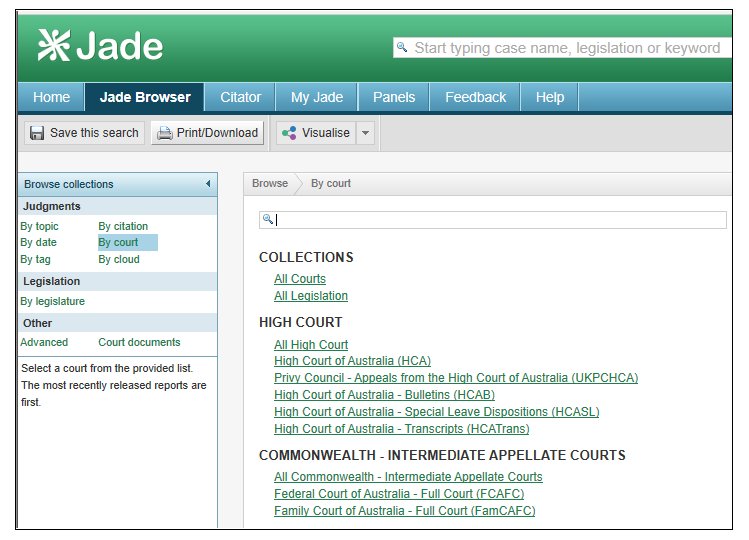Viewport: 749px width, 540px height.
Task: Open High Court Bulletins (HCAB)
Action: [x=385, y=395]
